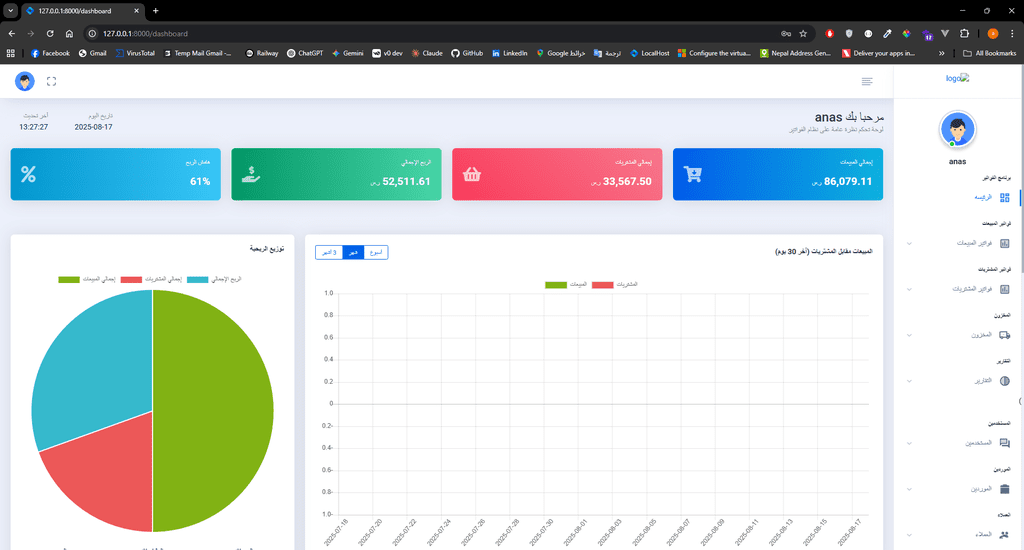The width and height of the screenshot is (1024, 550).
Task: Toggle green إجمالي المبيعات pie legend swatch
Action: (x=68, y=279)
